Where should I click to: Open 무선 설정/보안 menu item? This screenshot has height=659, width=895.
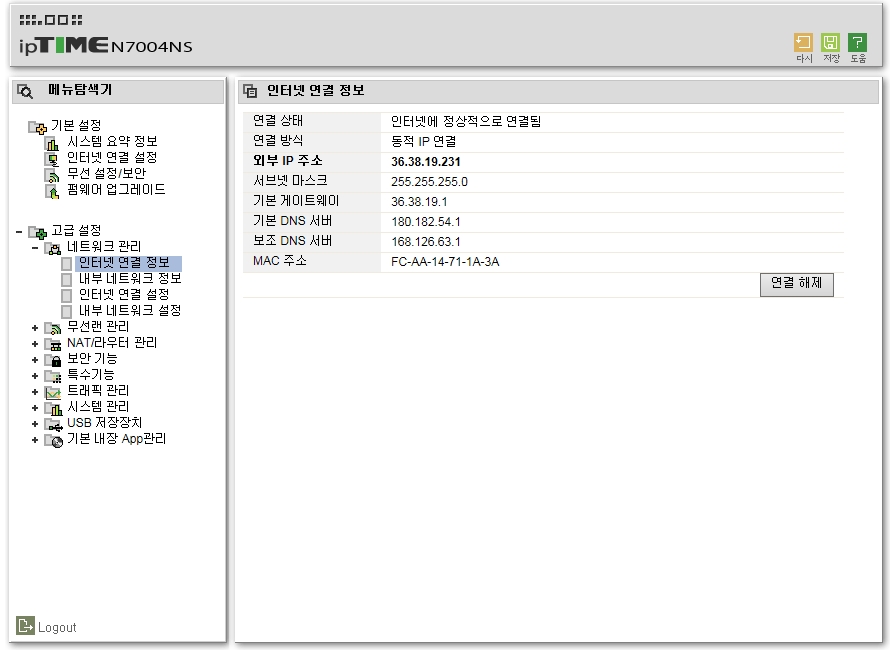click(106, 173)
